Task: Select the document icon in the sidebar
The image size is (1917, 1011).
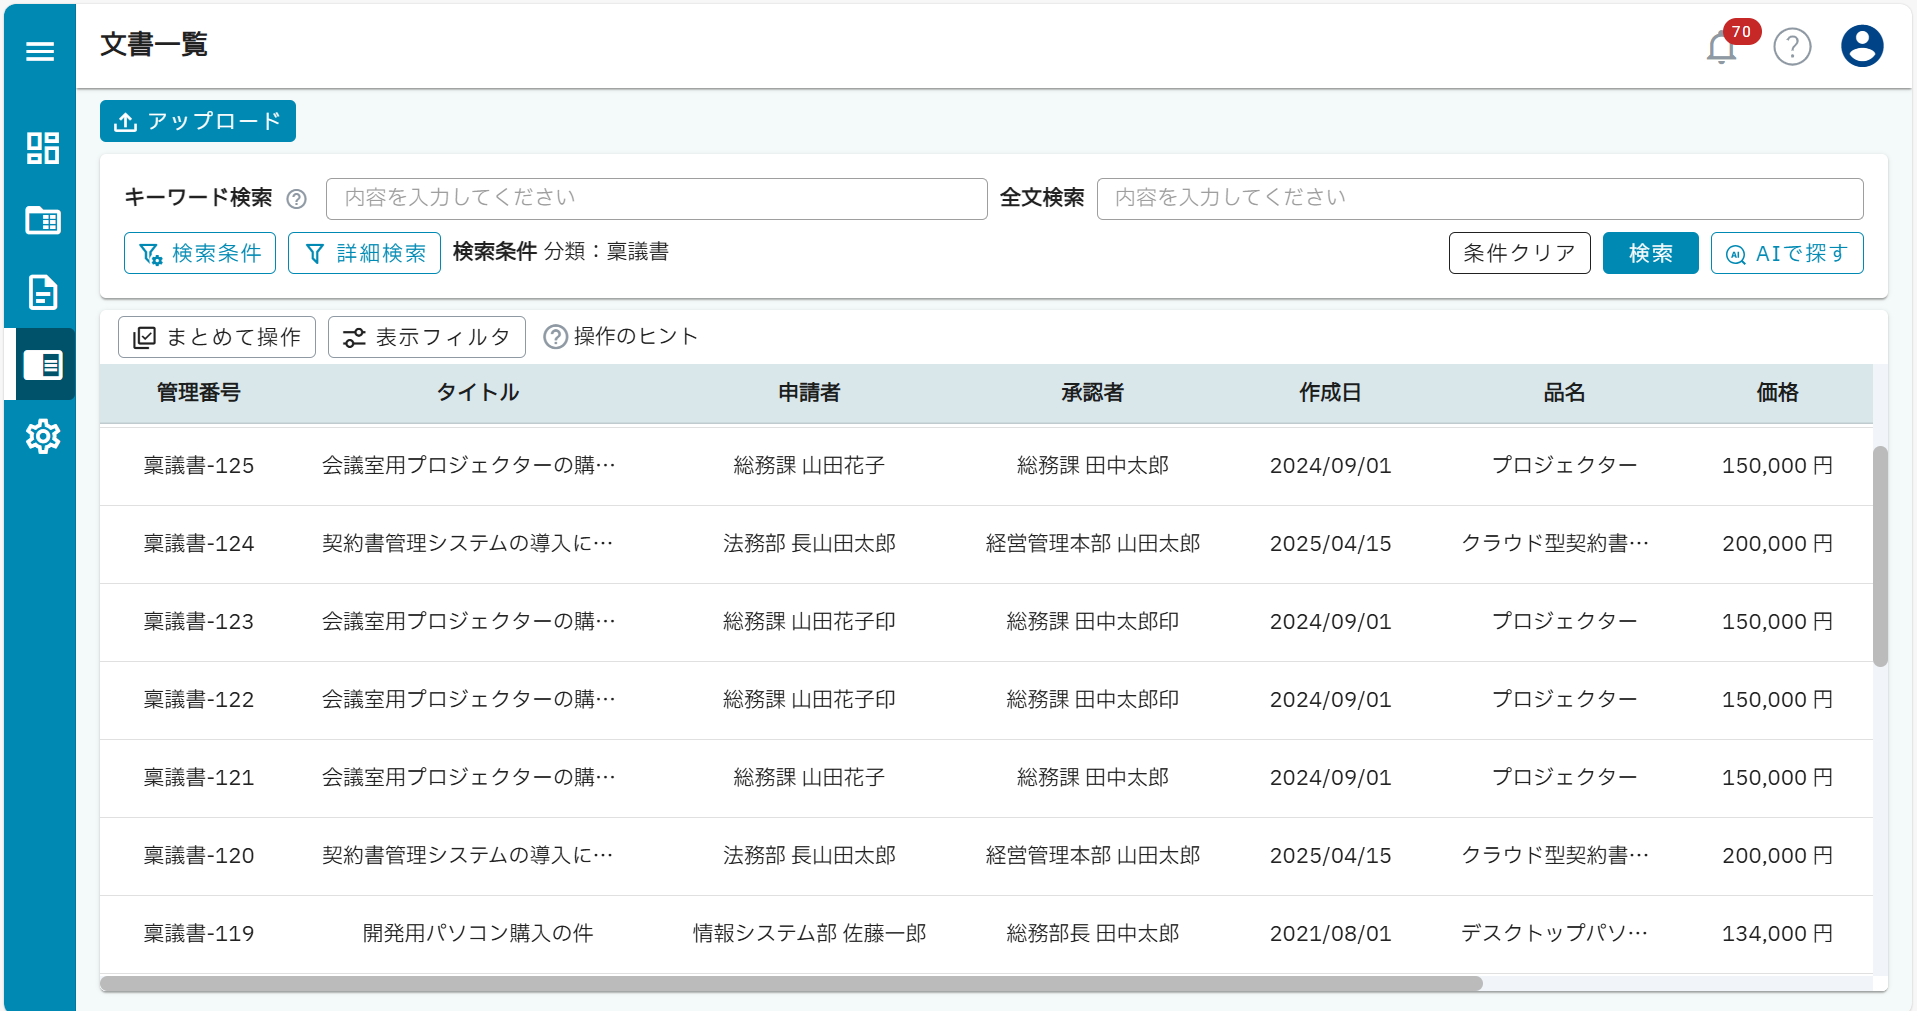Action: [x=41, y=293]
